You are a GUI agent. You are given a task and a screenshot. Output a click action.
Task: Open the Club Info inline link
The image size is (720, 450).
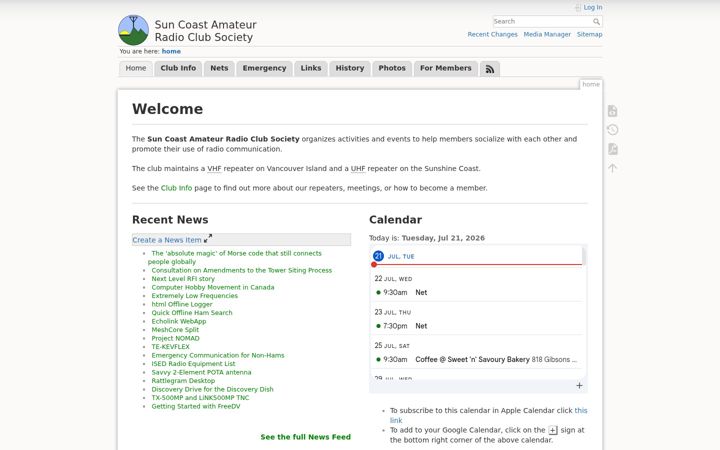pyautogui.click(x=176, y=188)
